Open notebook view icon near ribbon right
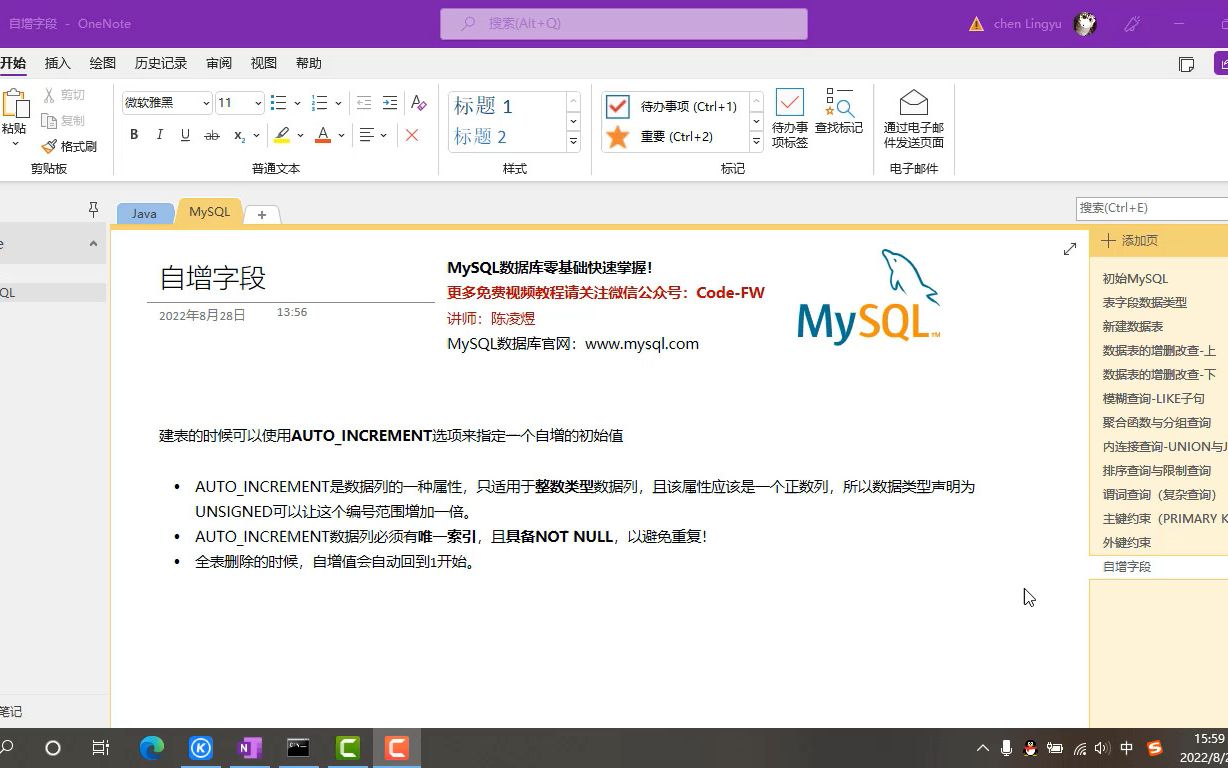This screenshot has height=768, width=1228. [x=1187, y=64]
